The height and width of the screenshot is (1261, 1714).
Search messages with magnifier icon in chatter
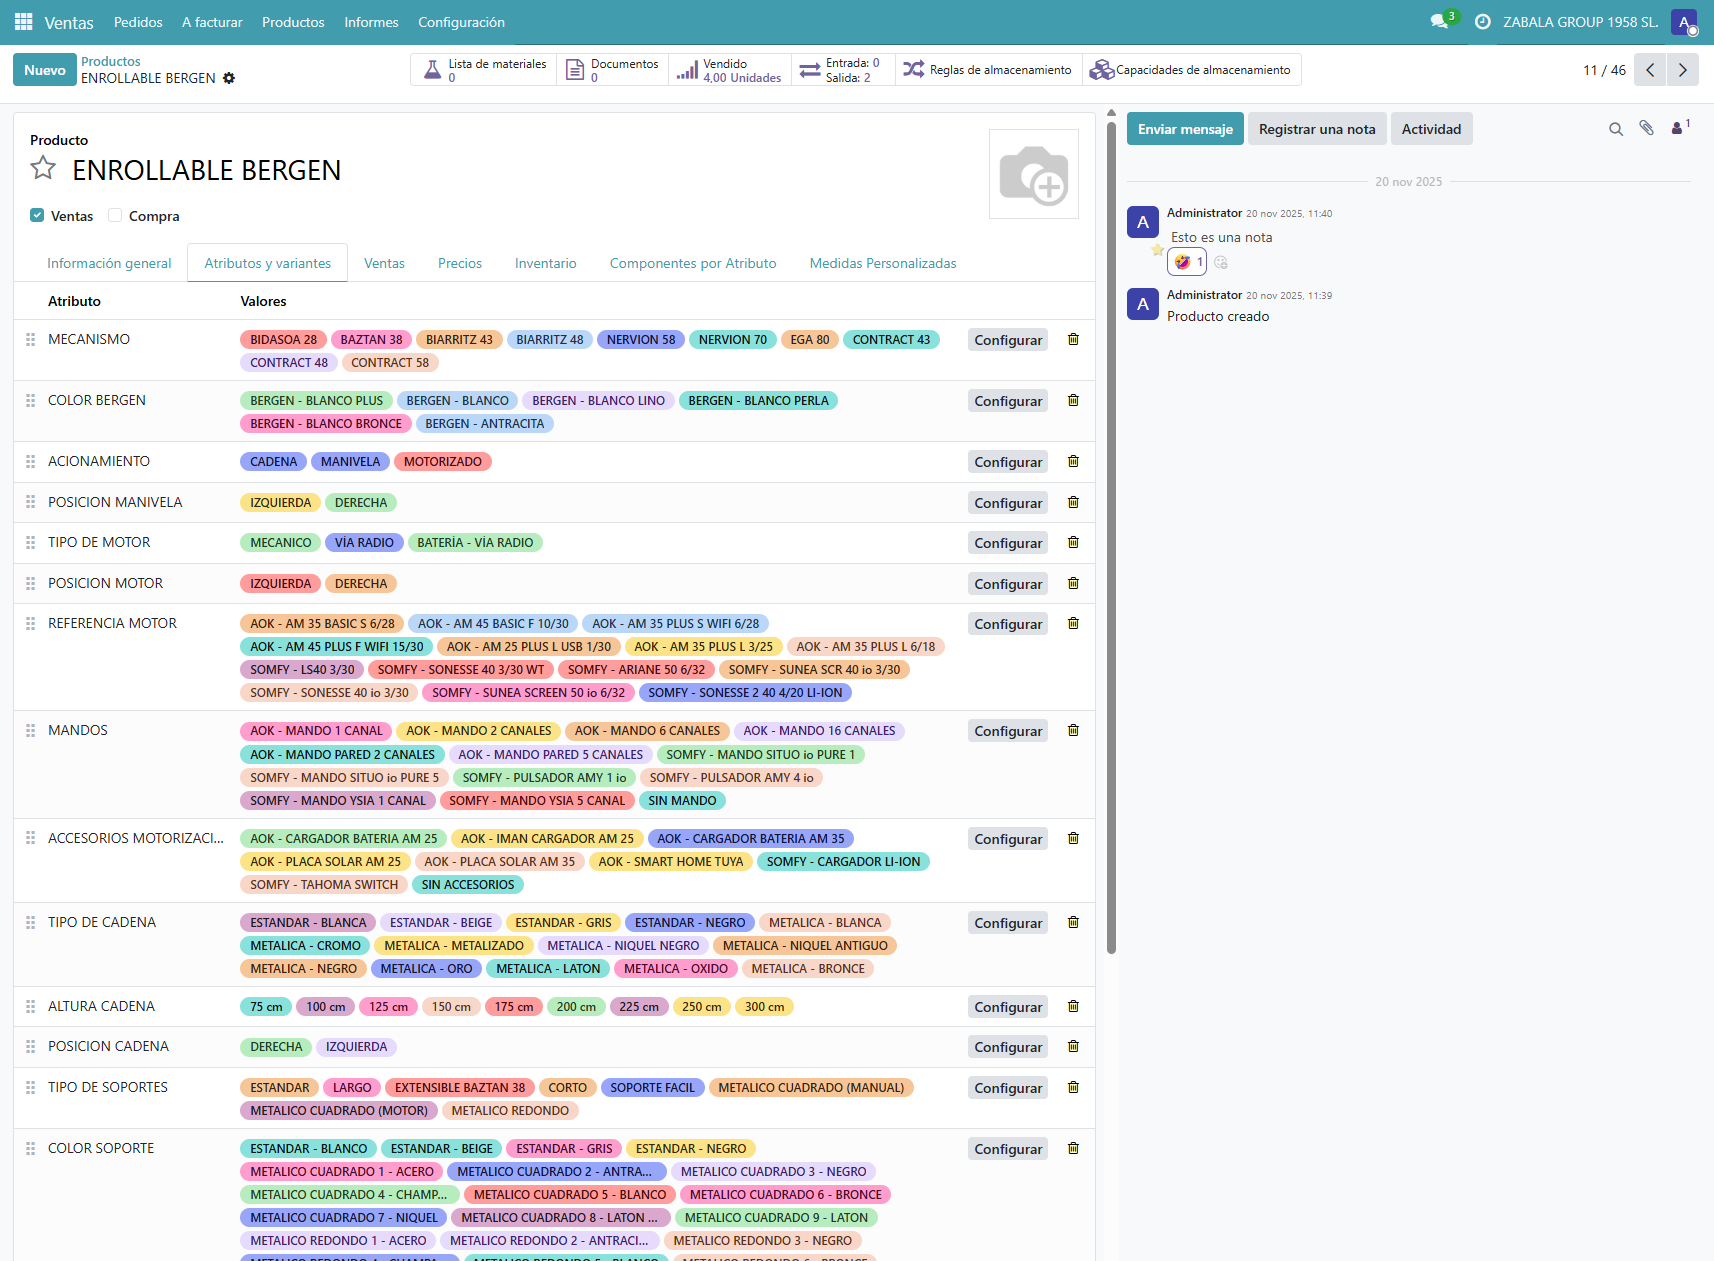(x=1615, y=129)
